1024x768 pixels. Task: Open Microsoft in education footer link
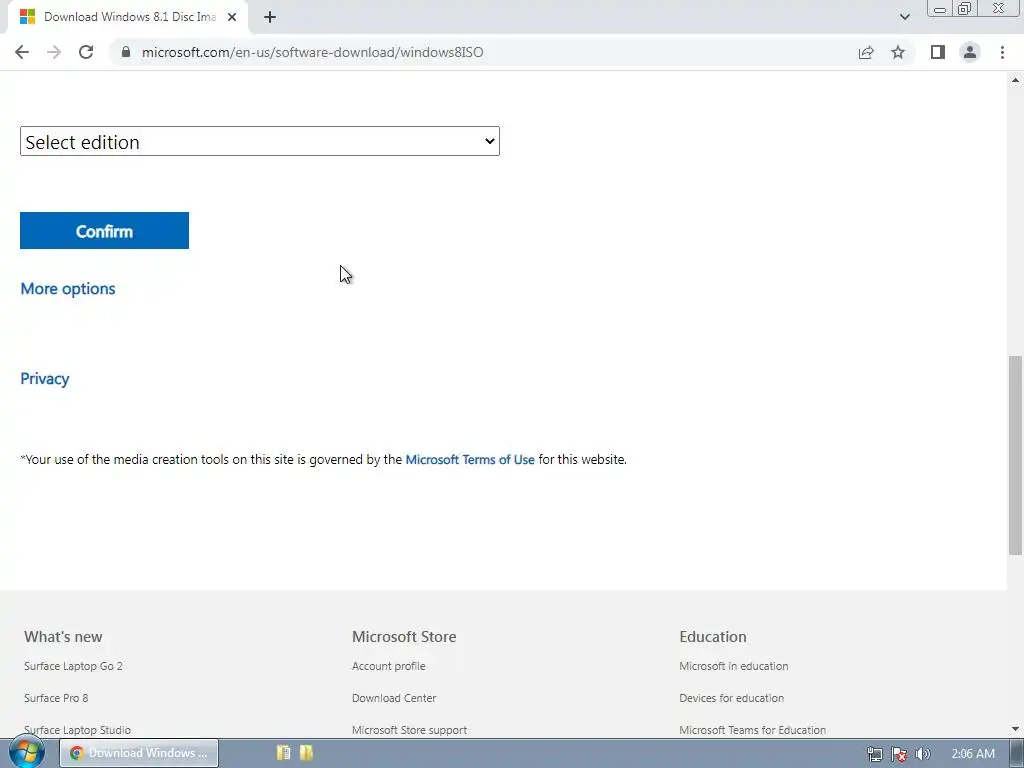click(733, 666)
